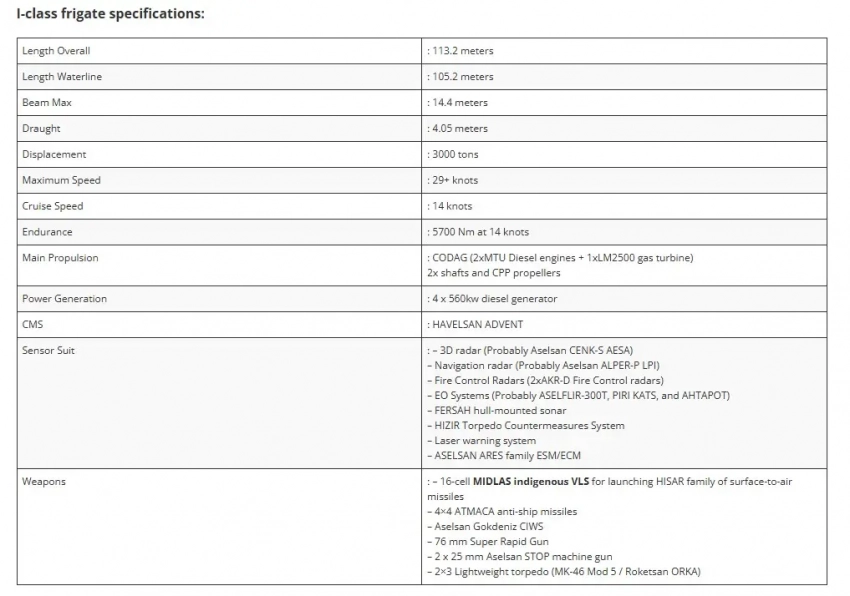Click the Cruise Speed label
Screen dimensions: 850x596
[53, 207]
